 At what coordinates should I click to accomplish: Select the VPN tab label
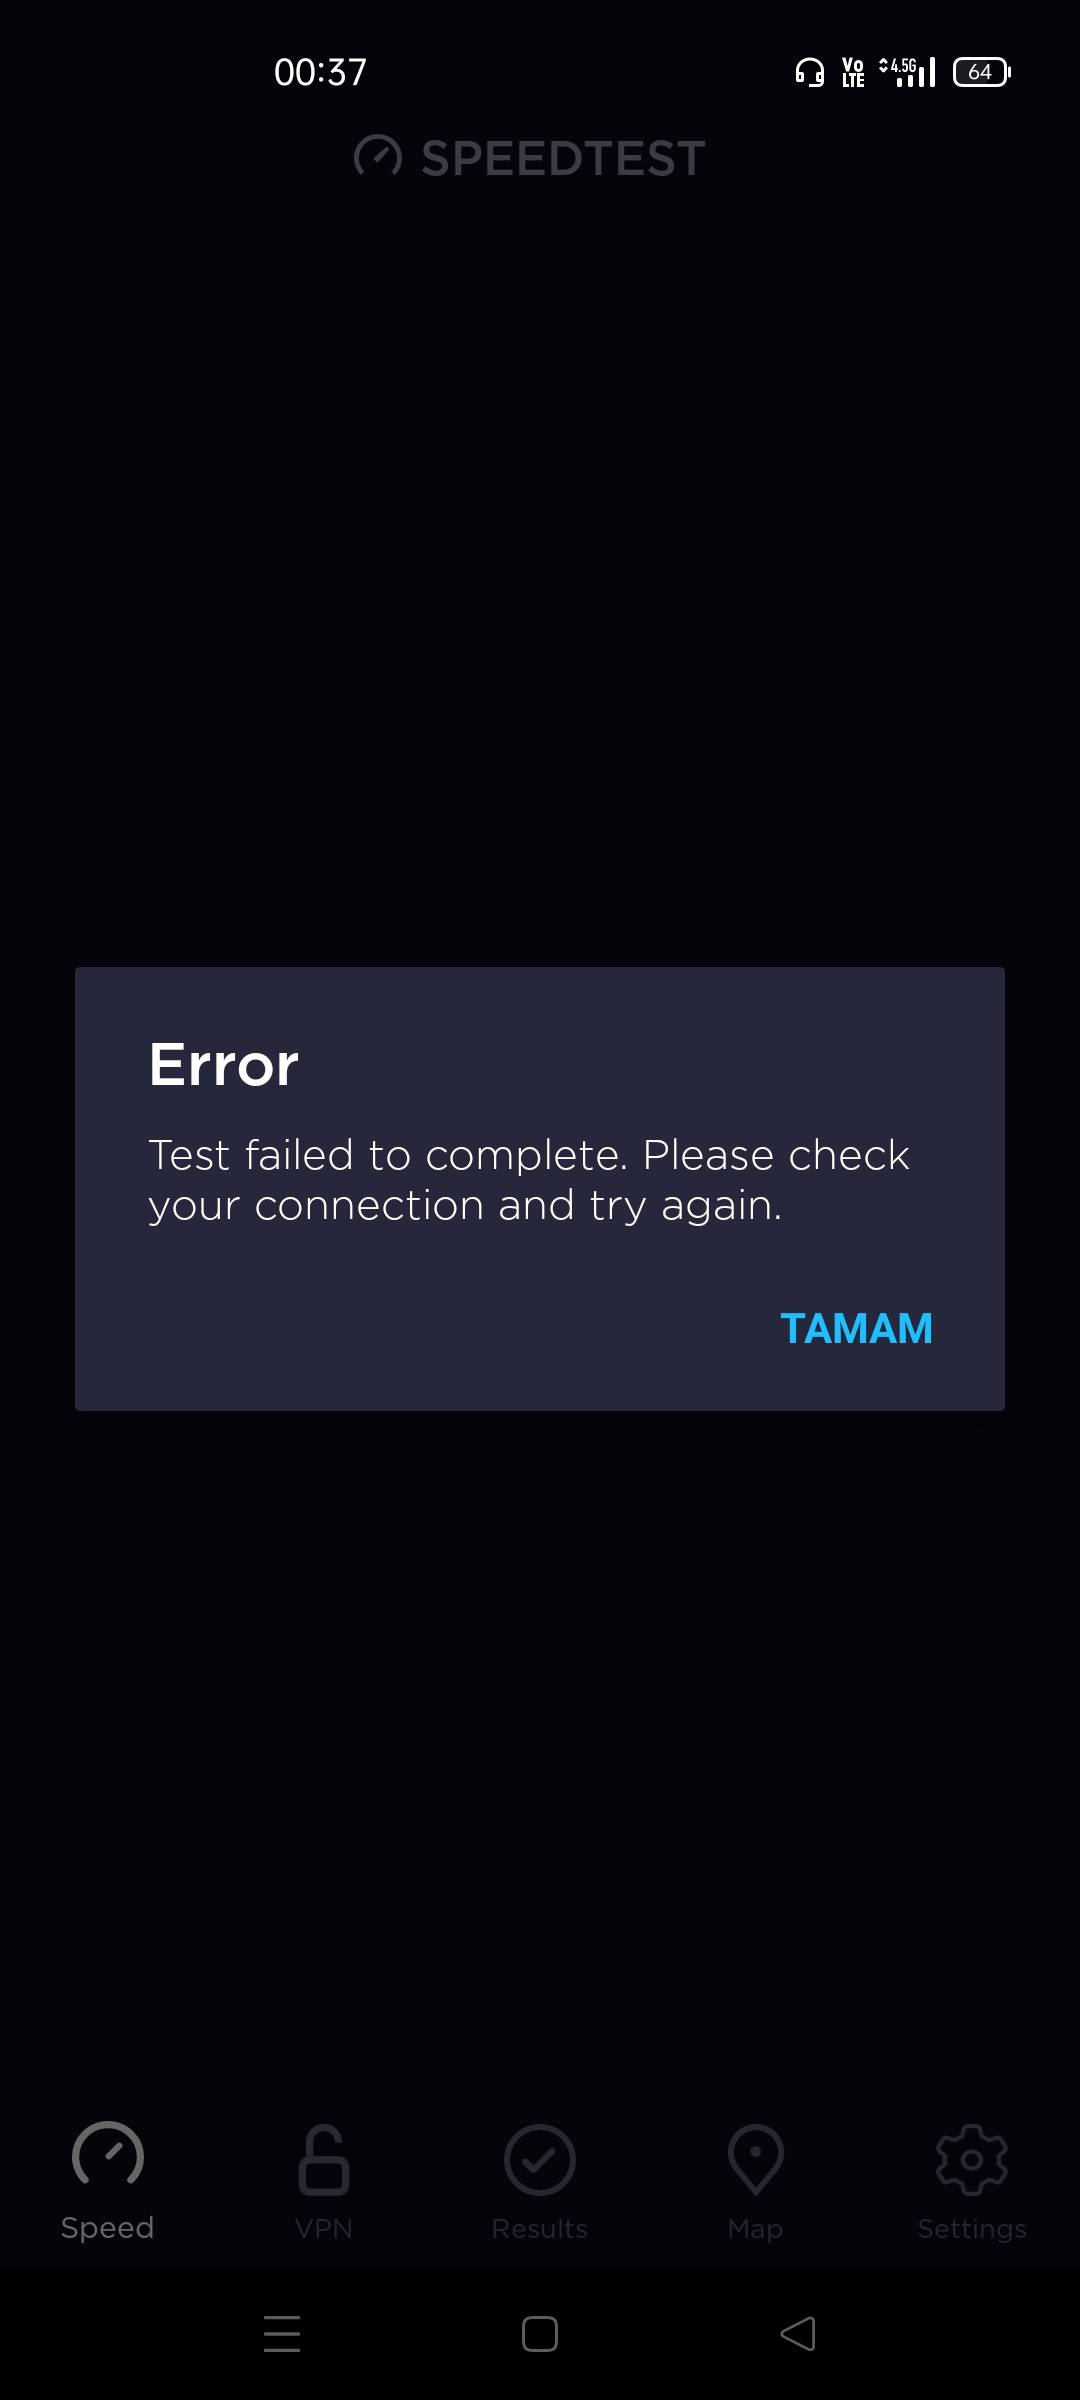pyautogui.click(x=324, y=2229)
